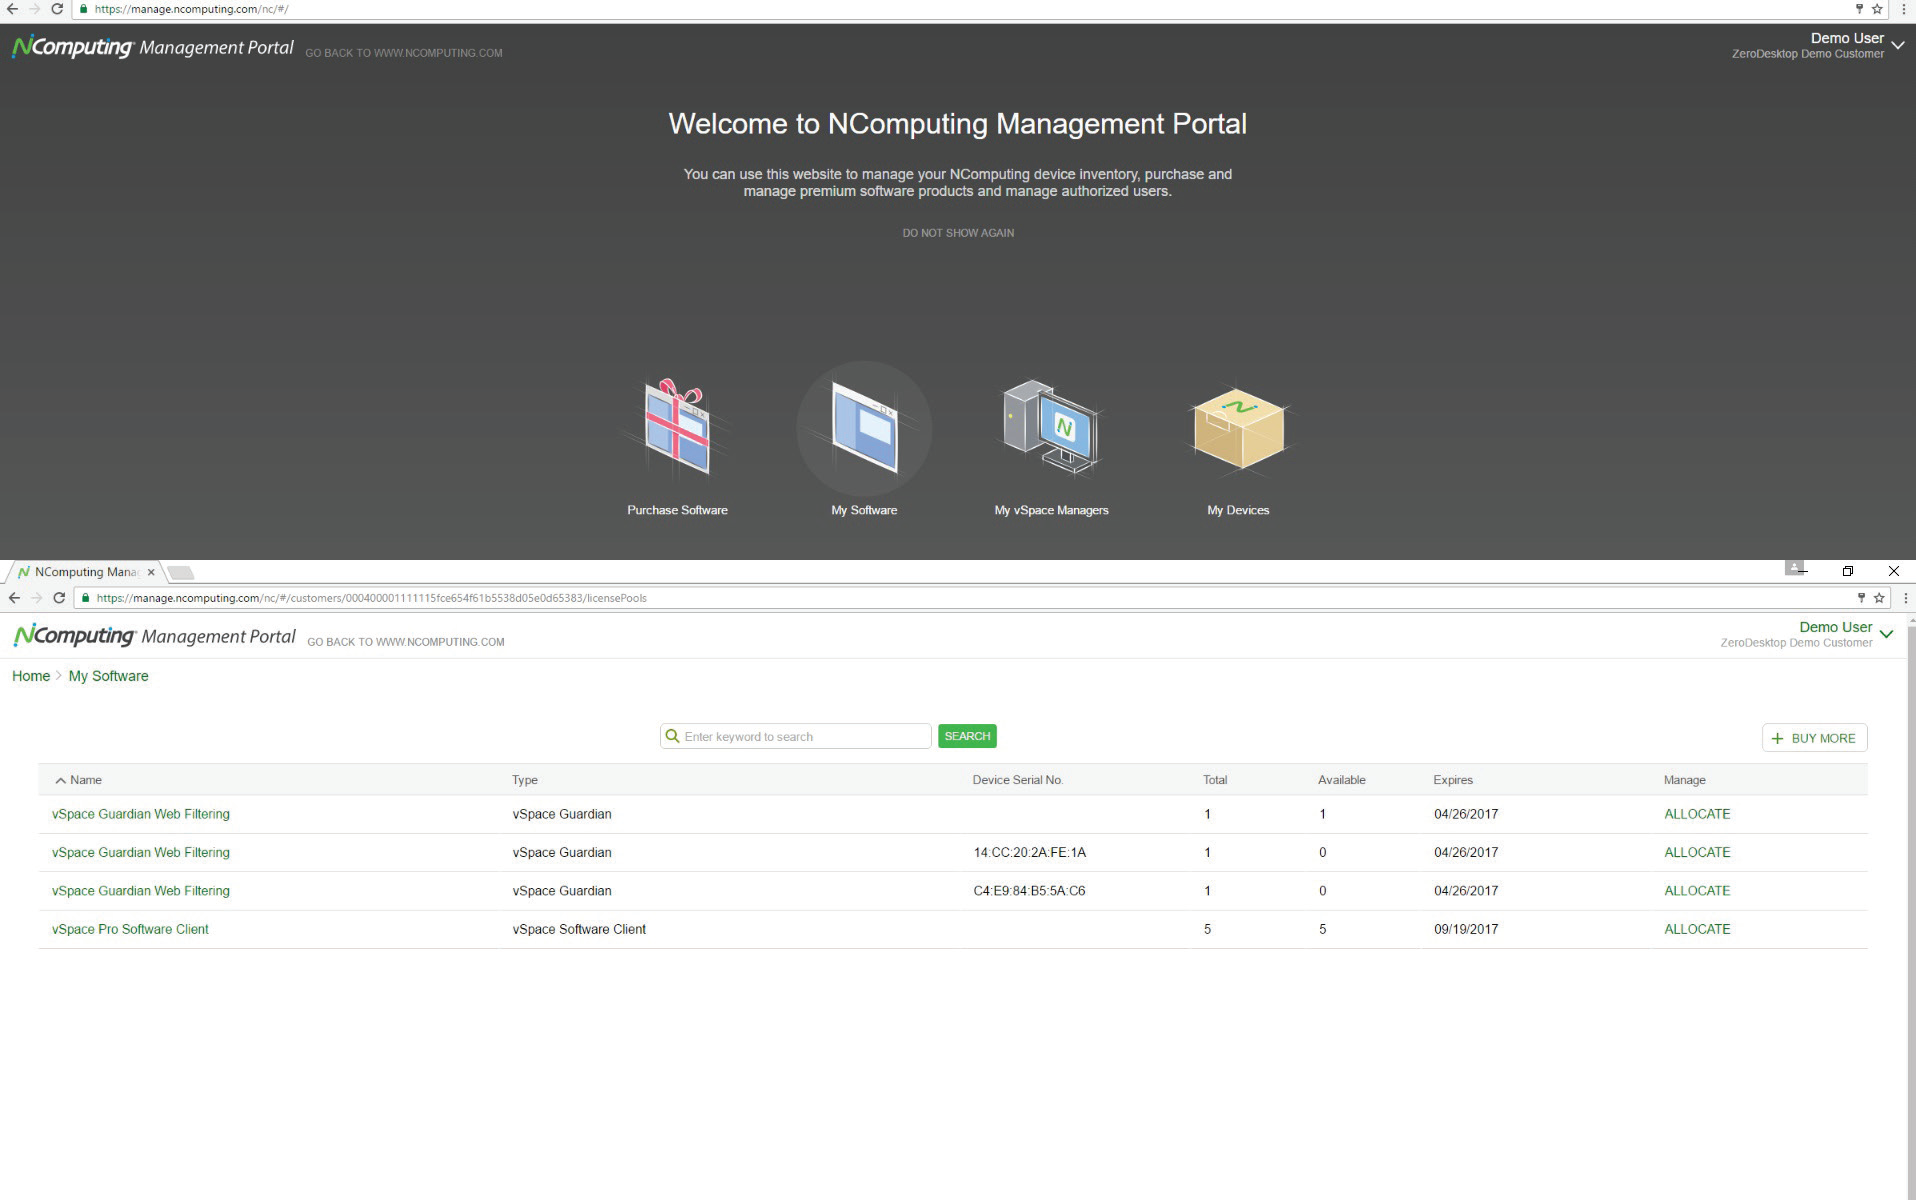
Task: Restore down the lower browser window
Action: click(x=1848, y=571)
